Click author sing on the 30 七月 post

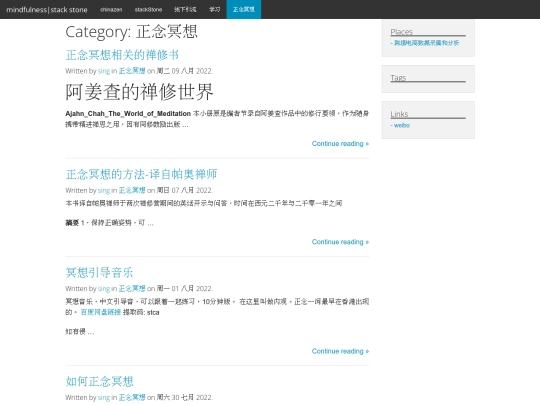click(104, 397)
